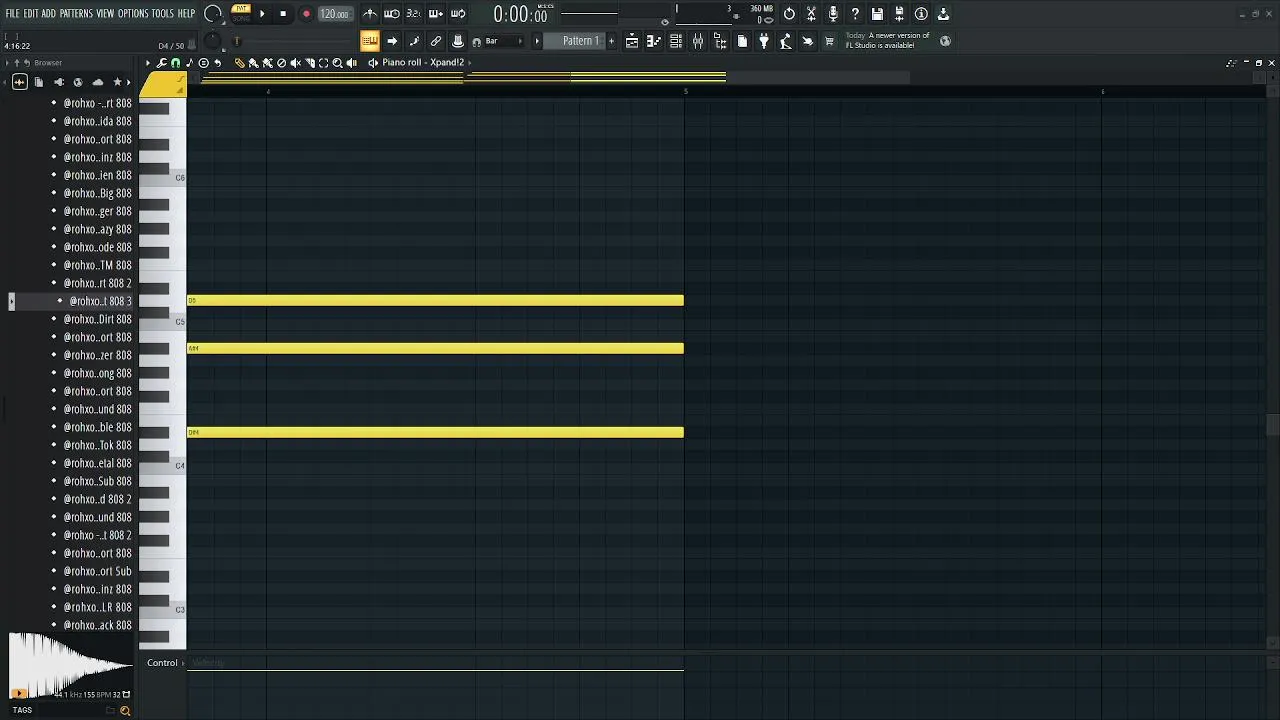Add new pattern with plus button
This screenshot has width=1280, height=720.
[x=611, y=41]
